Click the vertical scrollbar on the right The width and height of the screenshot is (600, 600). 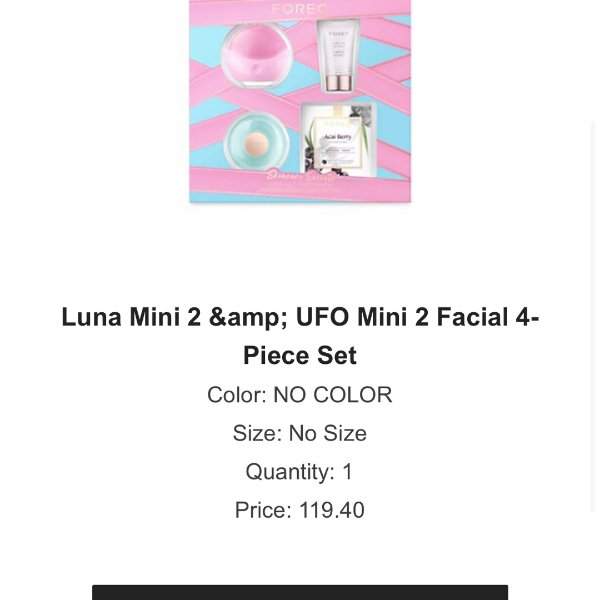[x=593, y=316]
